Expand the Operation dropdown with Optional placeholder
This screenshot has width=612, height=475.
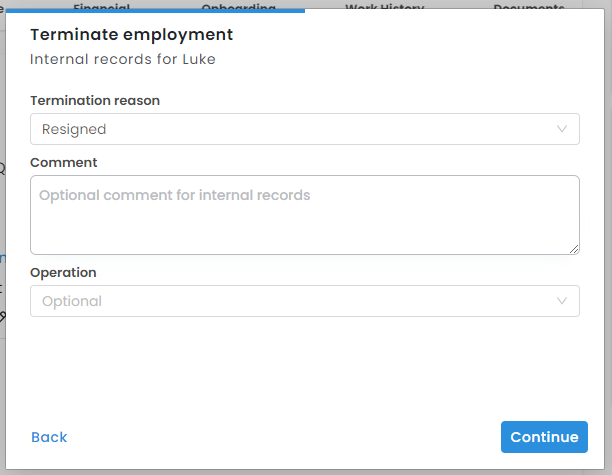click(304, 301)
